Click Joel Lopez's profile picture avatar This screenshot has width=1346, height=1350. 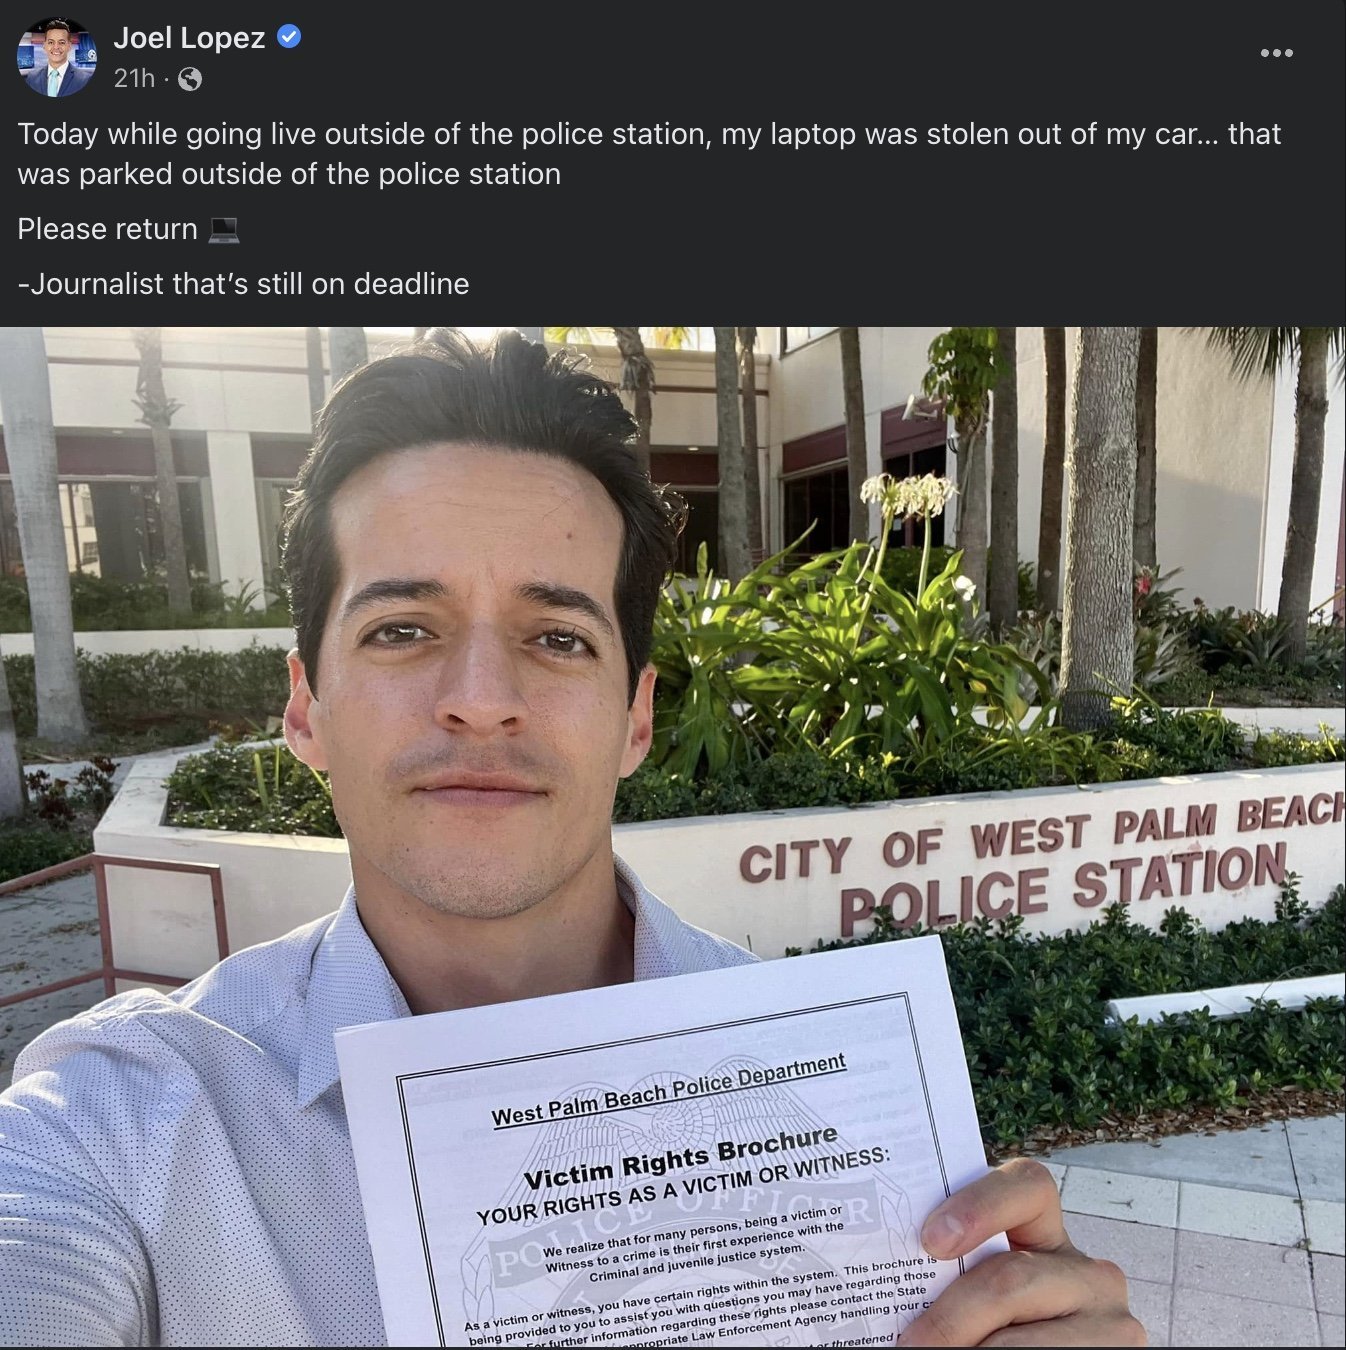pyautogui.click(x=57, y=56)
